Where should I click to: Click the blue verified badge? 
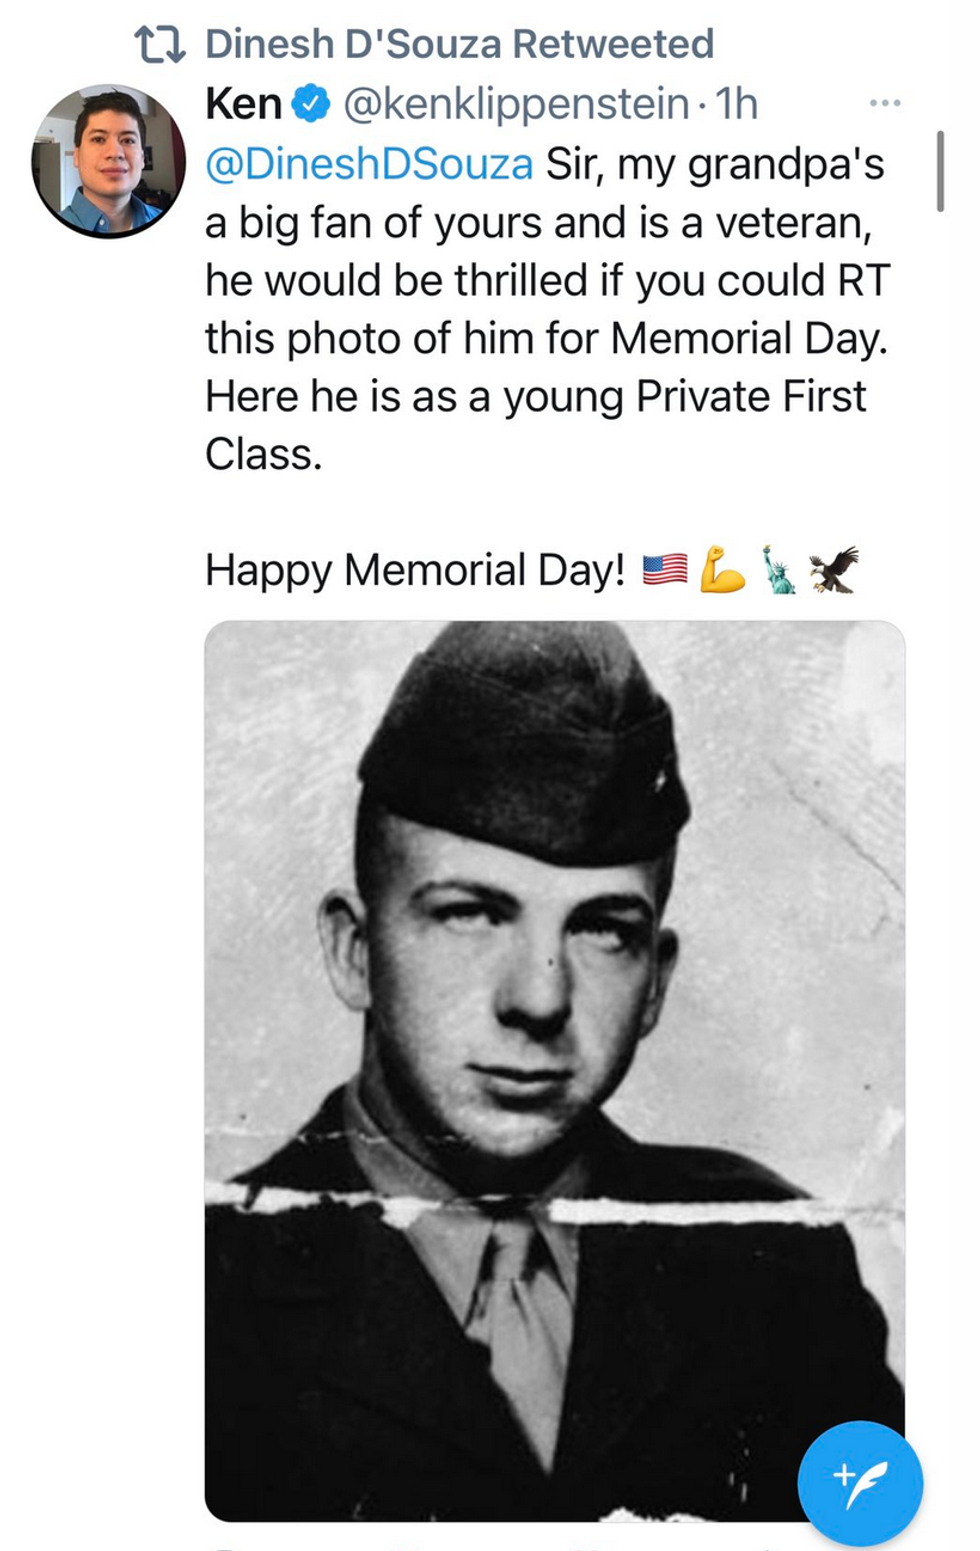click(x=312, y=104)
